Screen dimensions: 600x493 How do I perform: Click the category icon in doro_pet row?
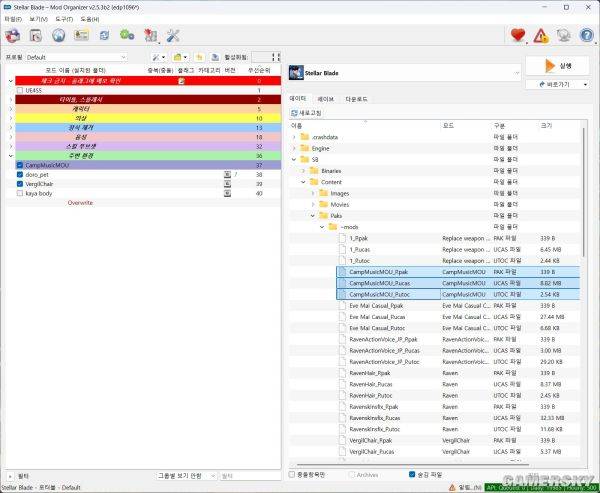click(227, 175)
